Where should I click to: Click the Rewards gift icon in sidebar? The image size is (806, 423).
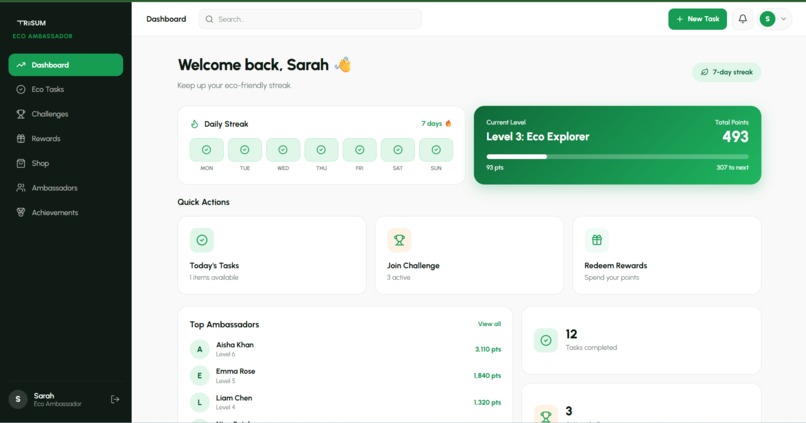pyautogui.click(x=21, y=139)
